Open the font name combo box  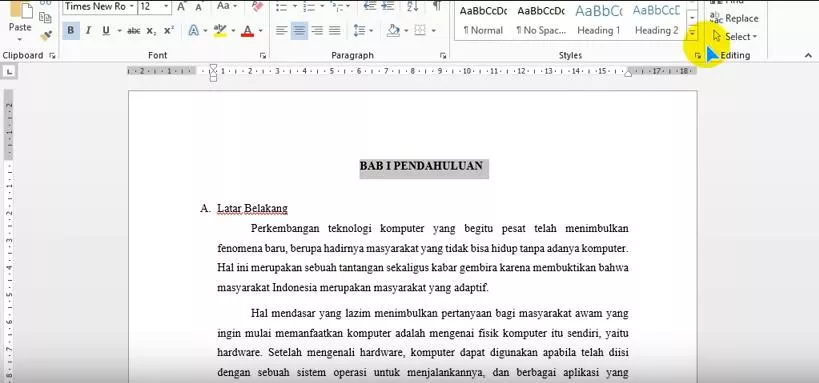[99, 7]
